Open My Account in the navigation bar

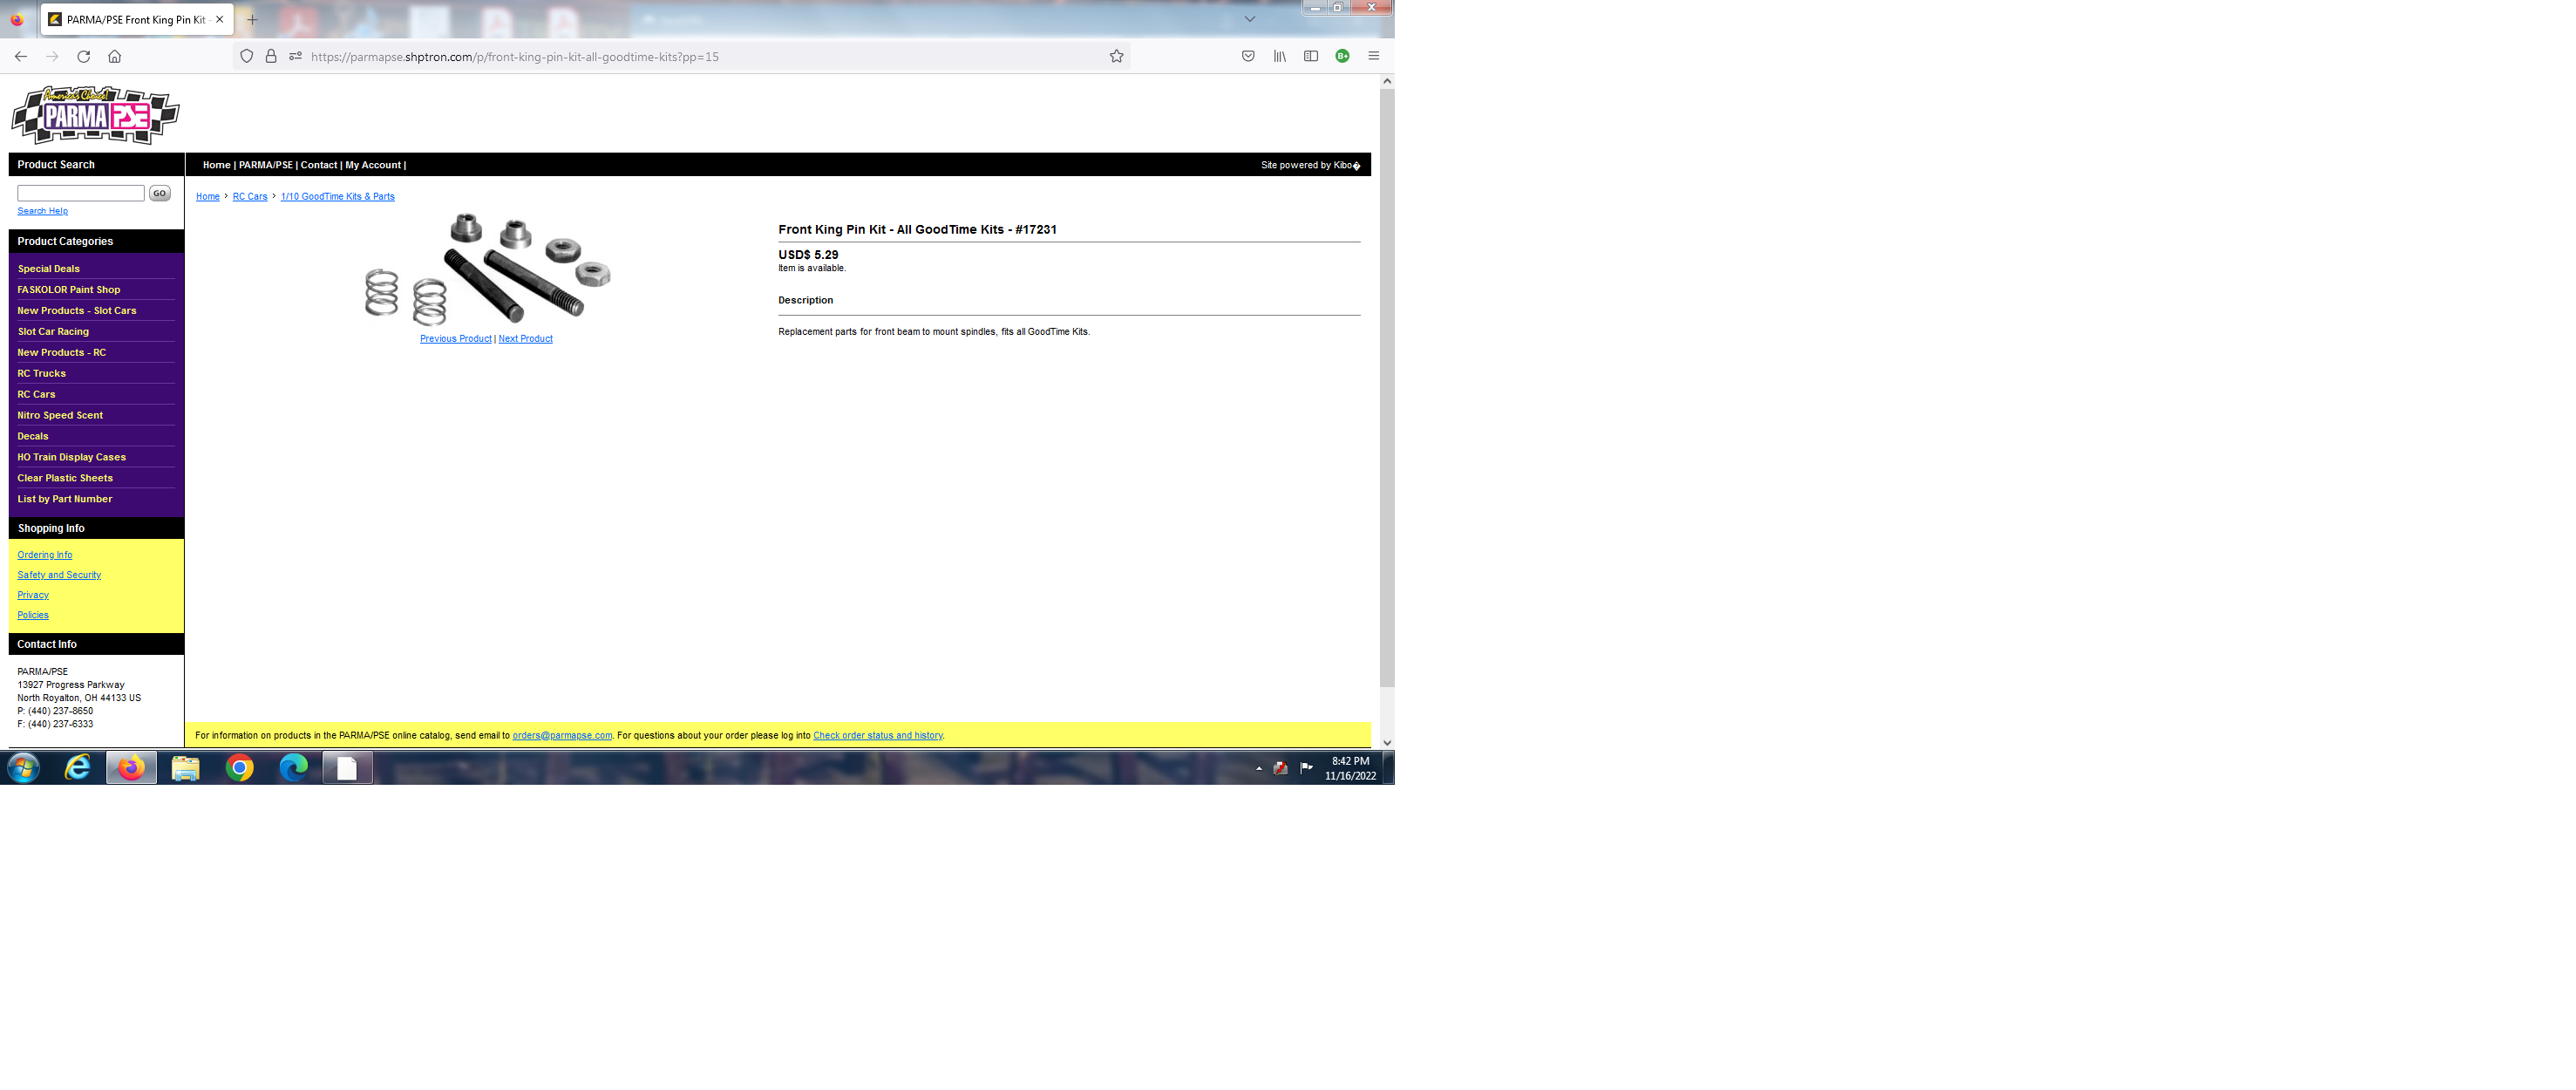click(x=373, y=165)
